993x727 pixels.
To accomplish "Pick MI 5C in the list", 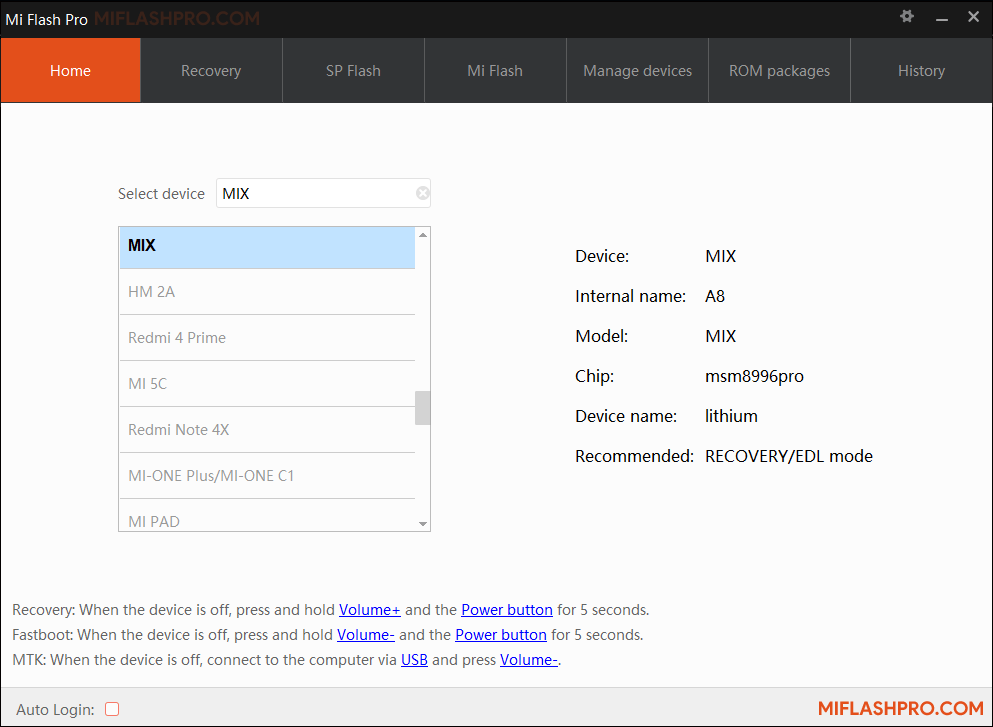I will (x=267, y=384).
